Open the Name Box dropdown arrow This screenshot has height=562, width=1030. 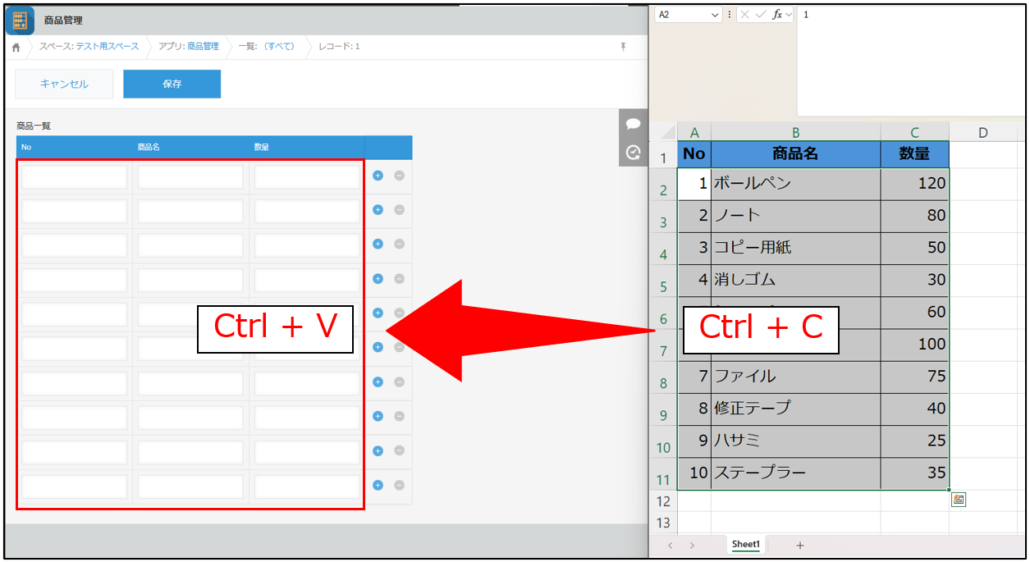pos(715,15)
